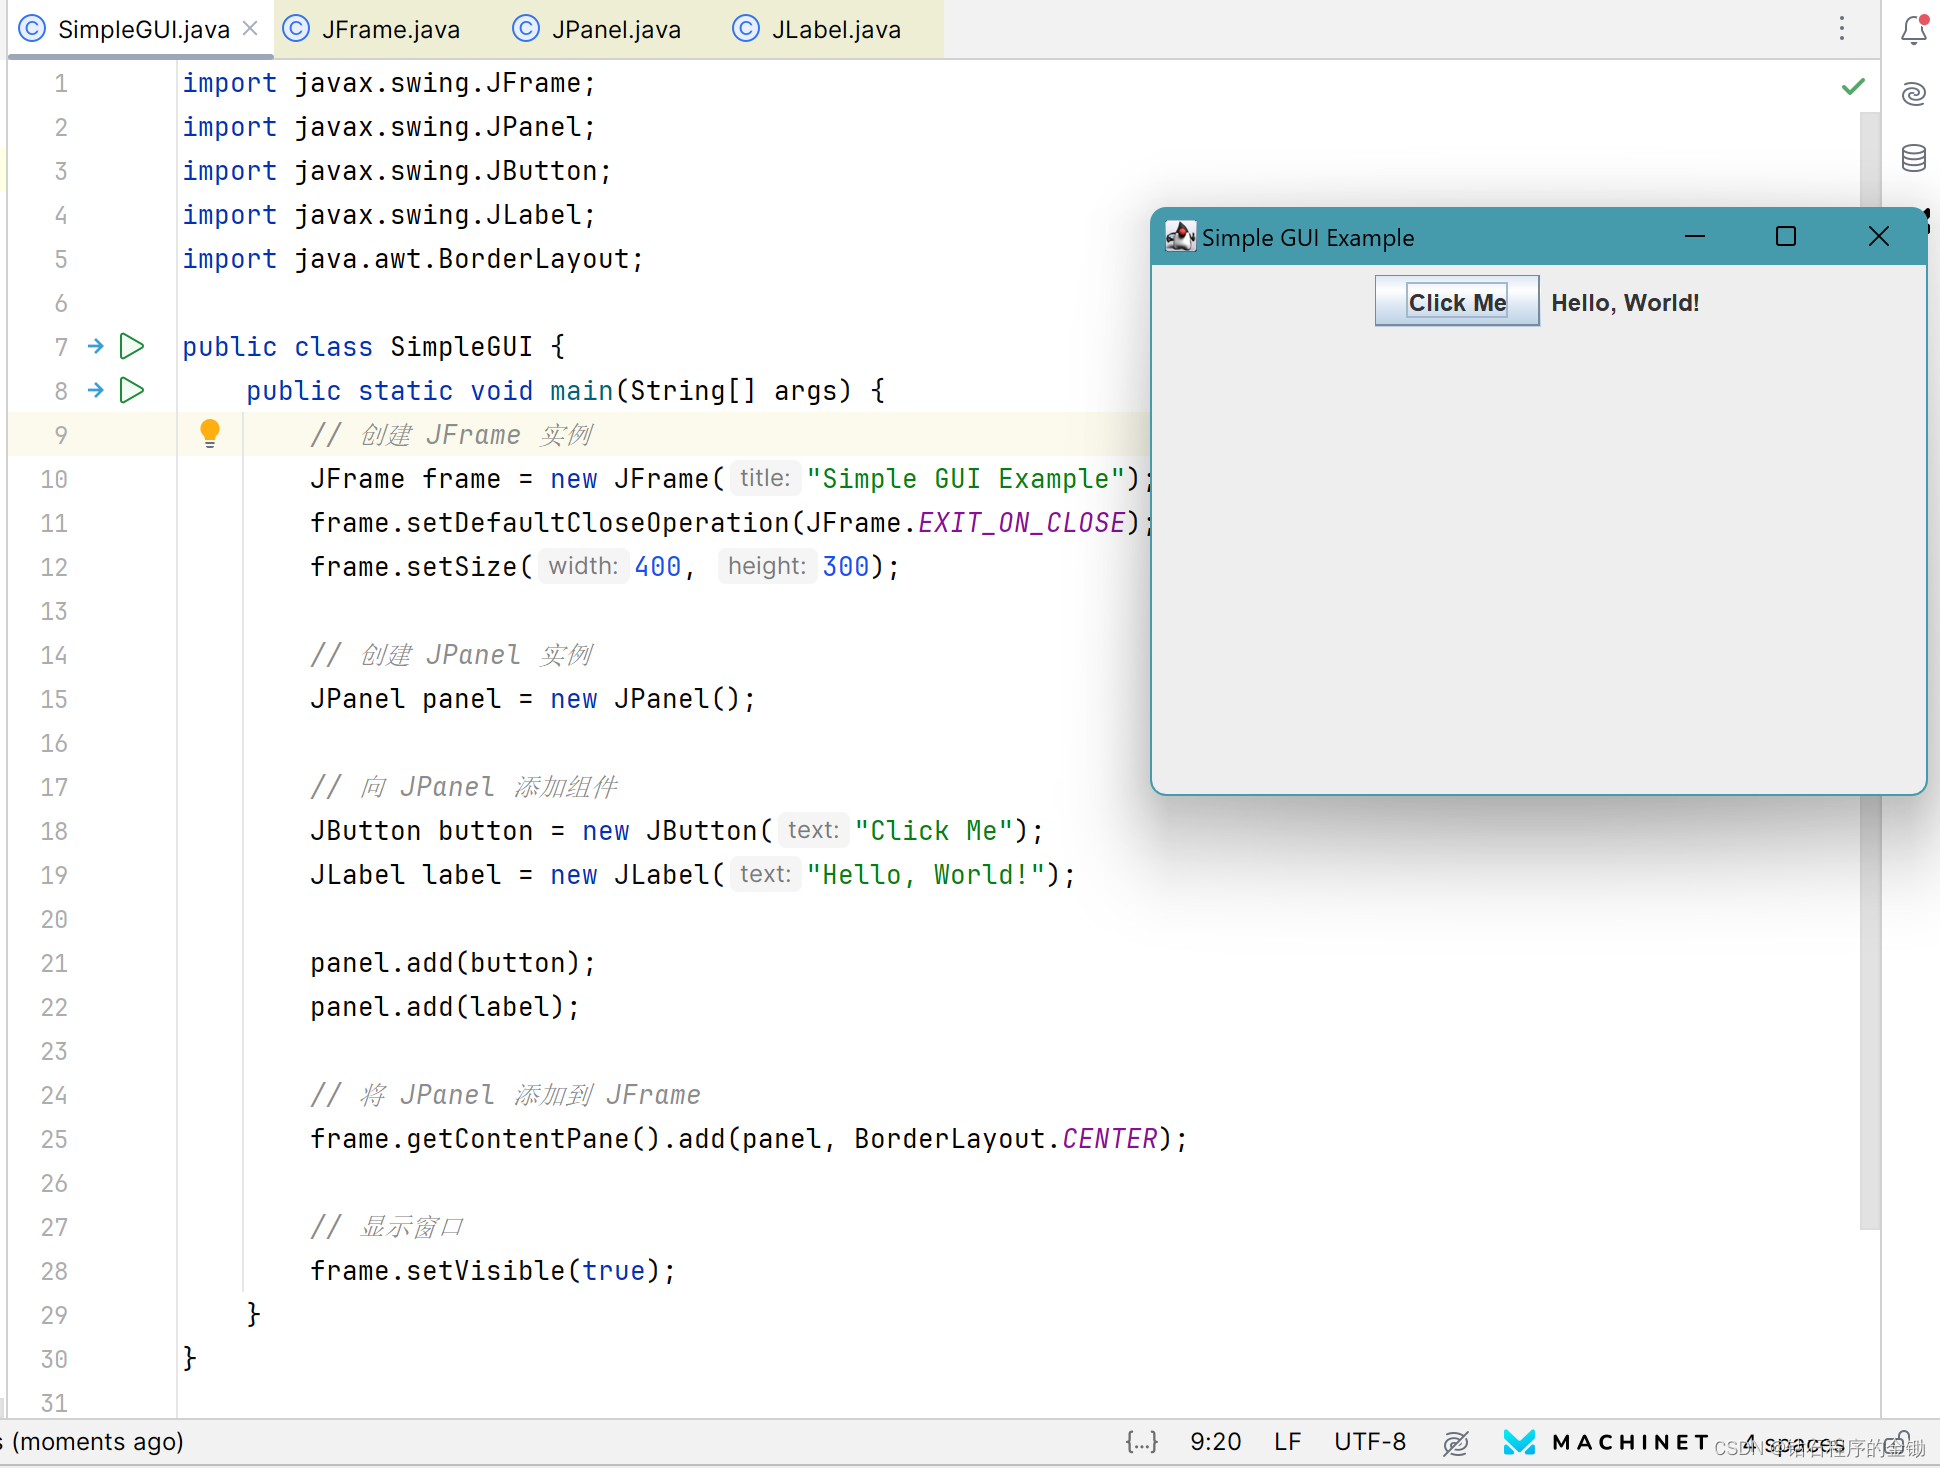Click the braces icon in the status bar
Screen dimensions: 1940x1468
(1141, 1442)
